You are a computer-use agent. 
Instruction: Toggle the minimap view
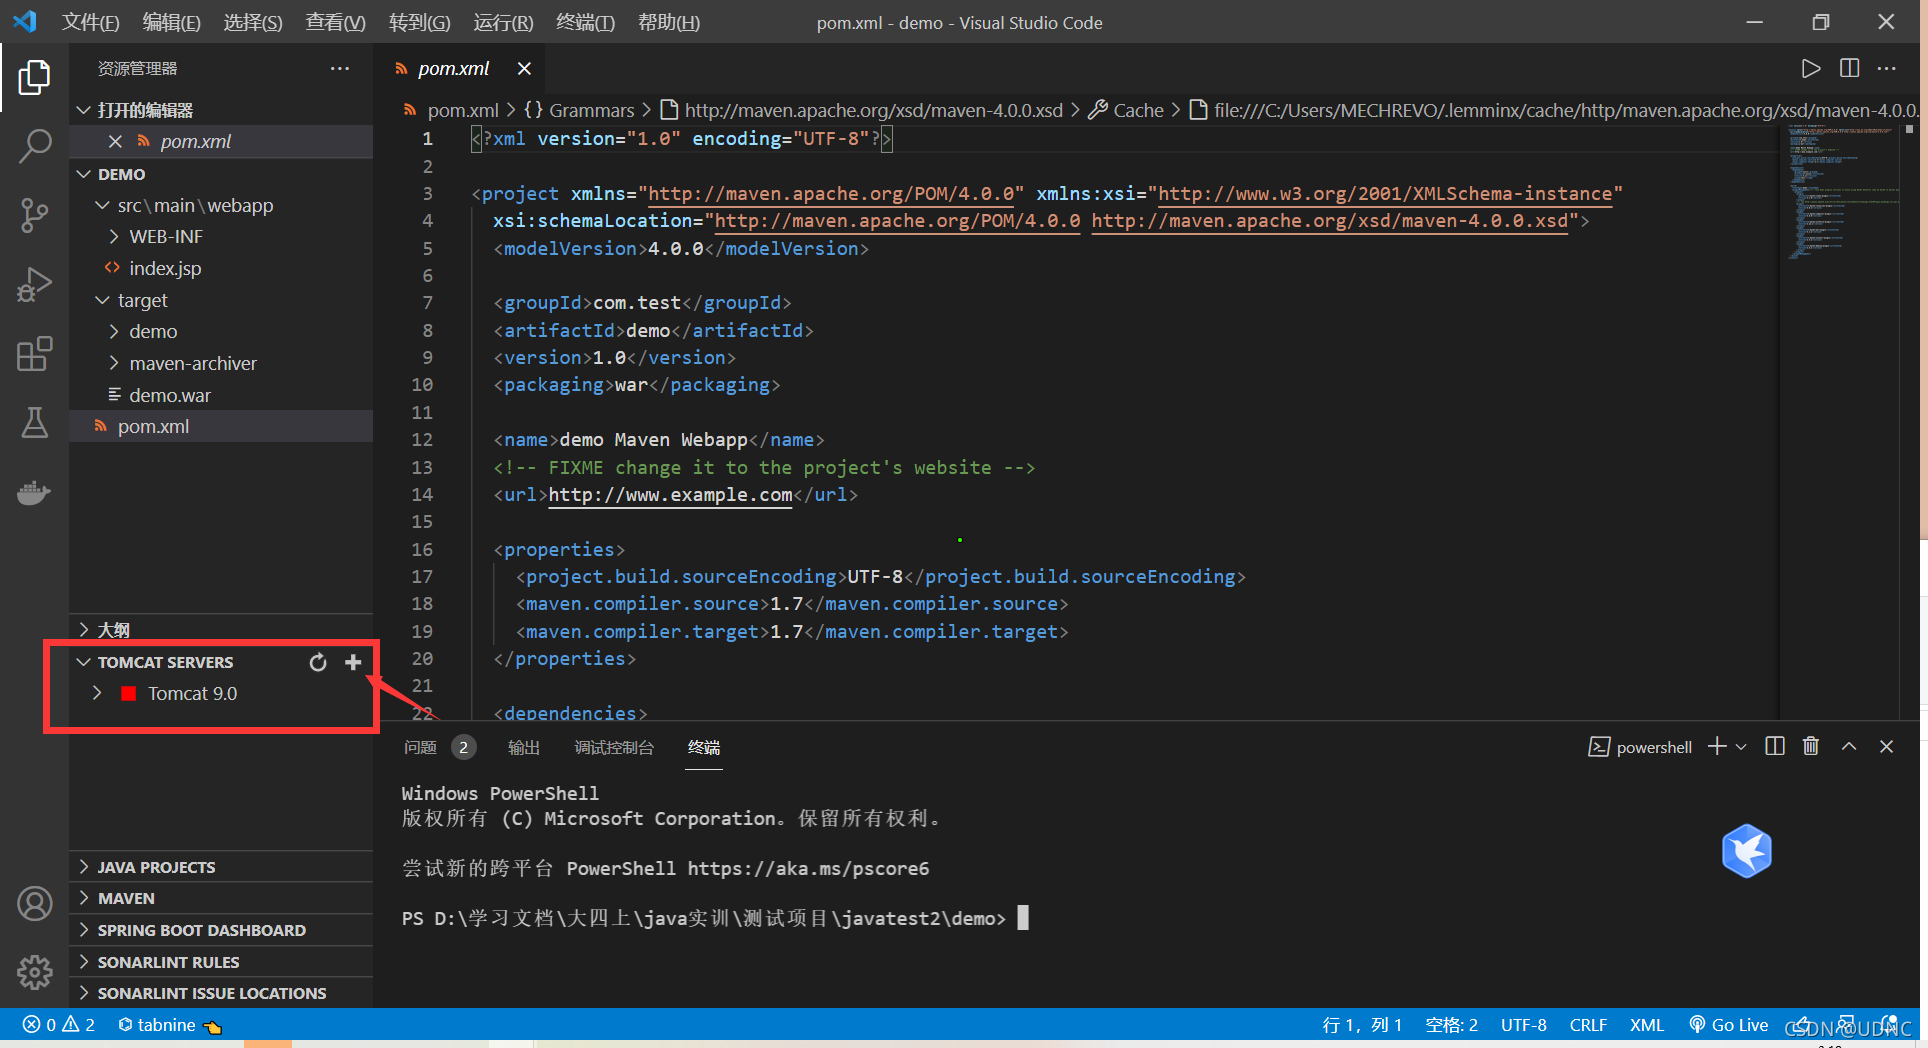pyautogui.click(x=1840, y=200)
